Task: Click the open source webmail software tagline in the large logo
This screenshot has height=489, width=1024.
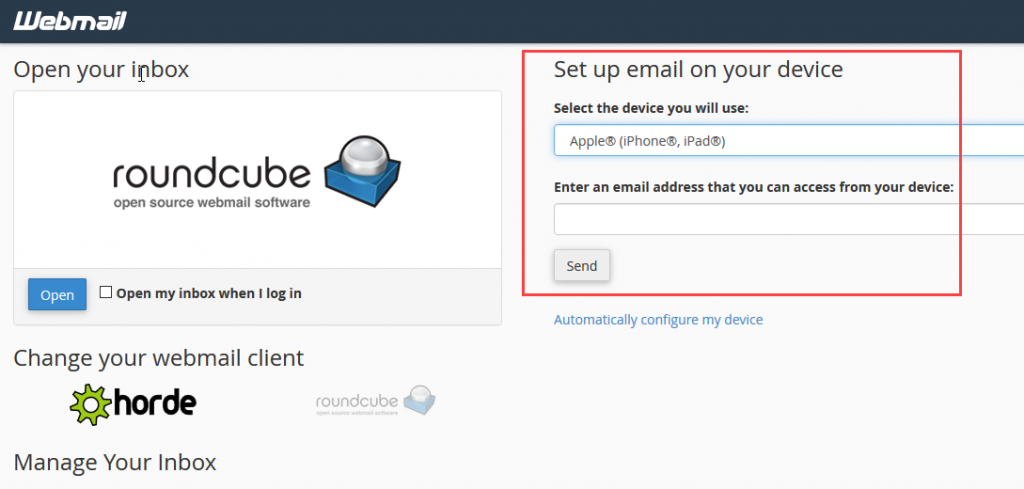Action: (x=211, y=203)
